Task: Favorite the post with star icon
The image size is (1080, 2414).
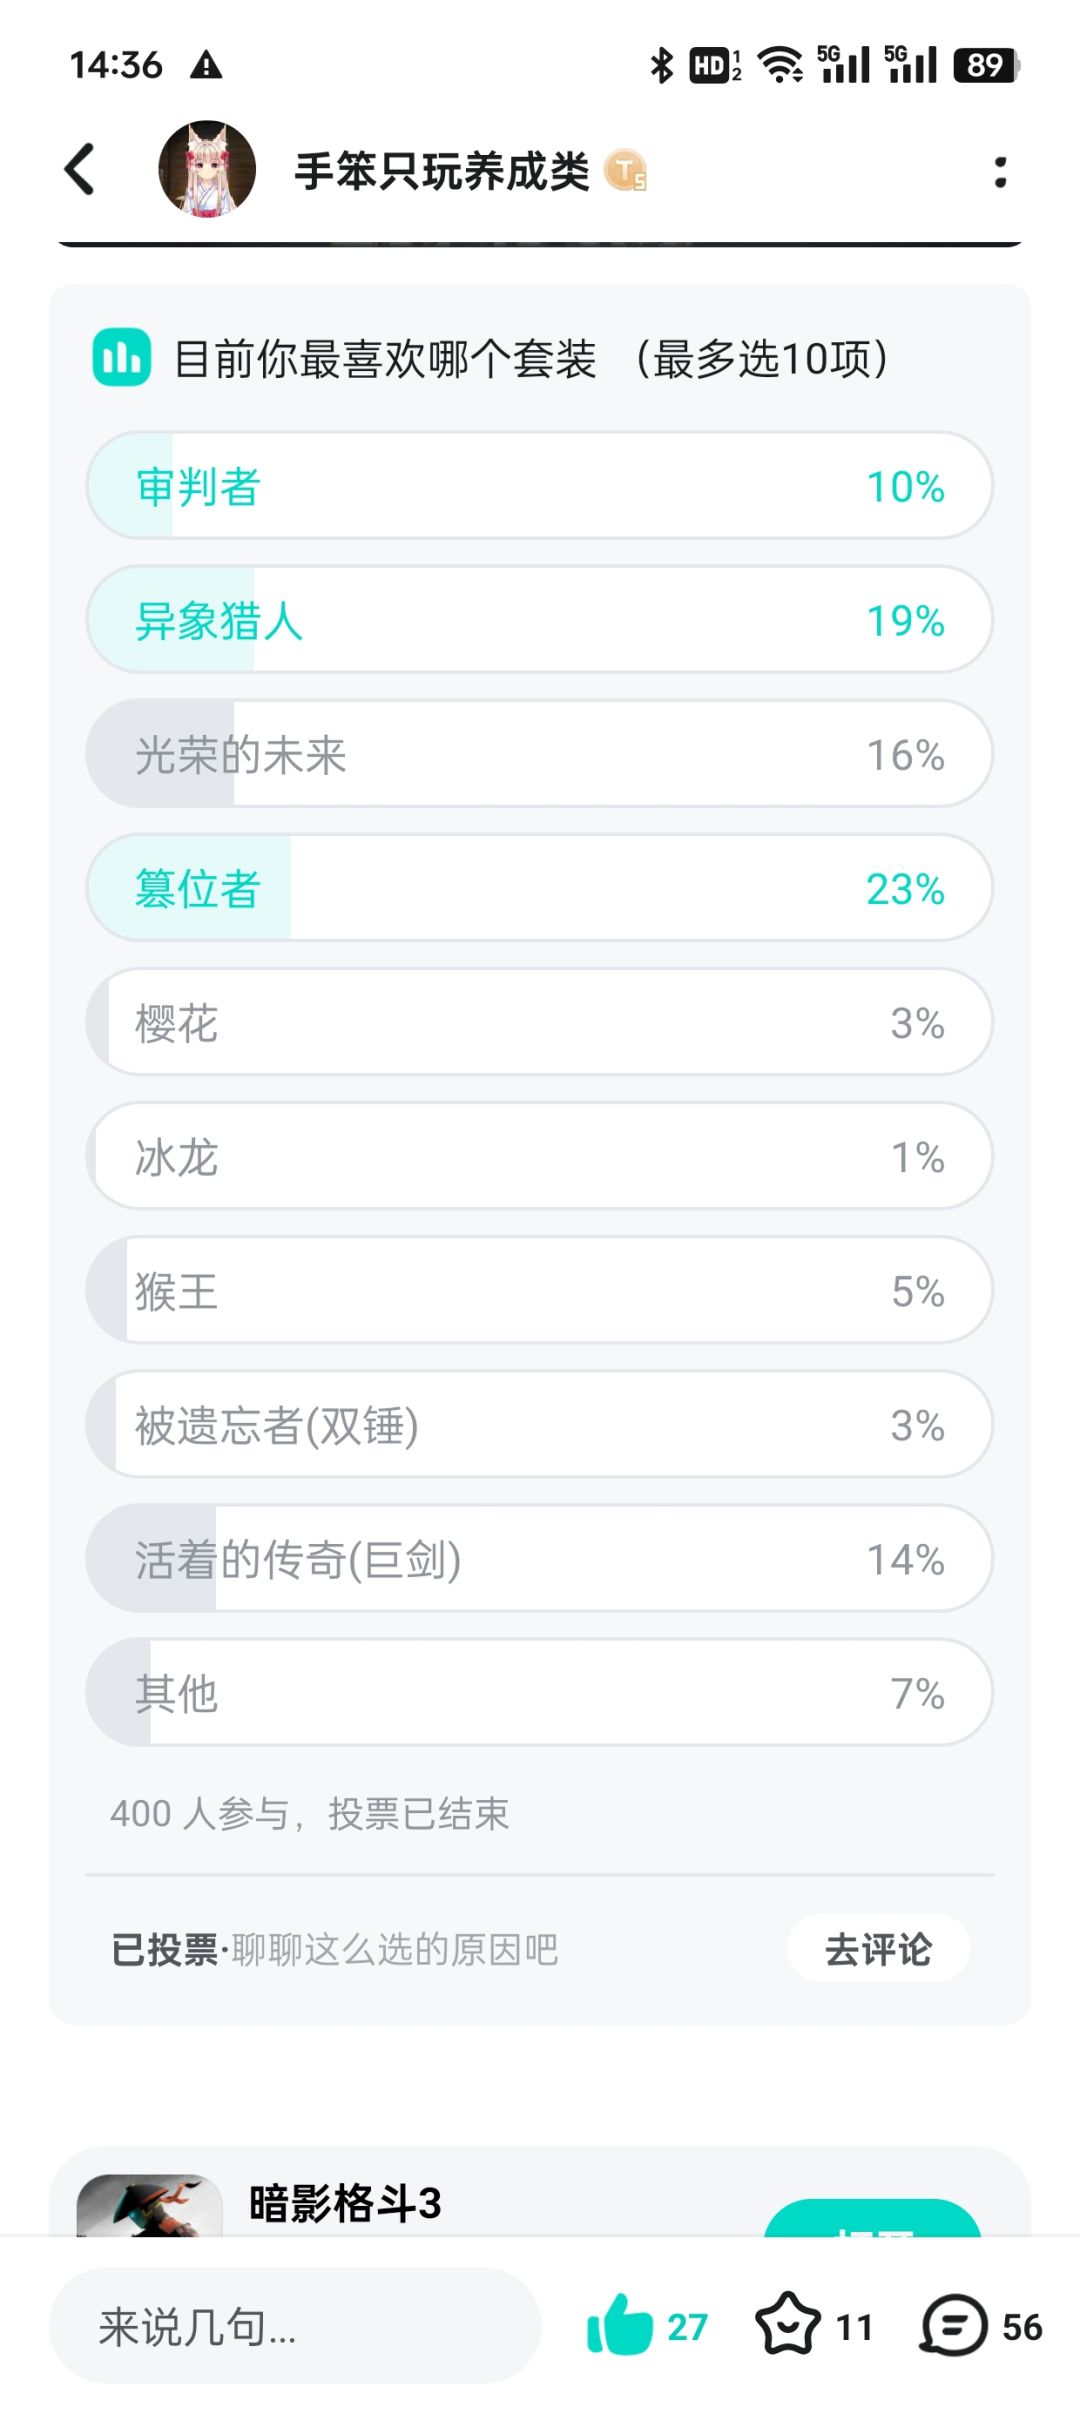Action: 788,2324
